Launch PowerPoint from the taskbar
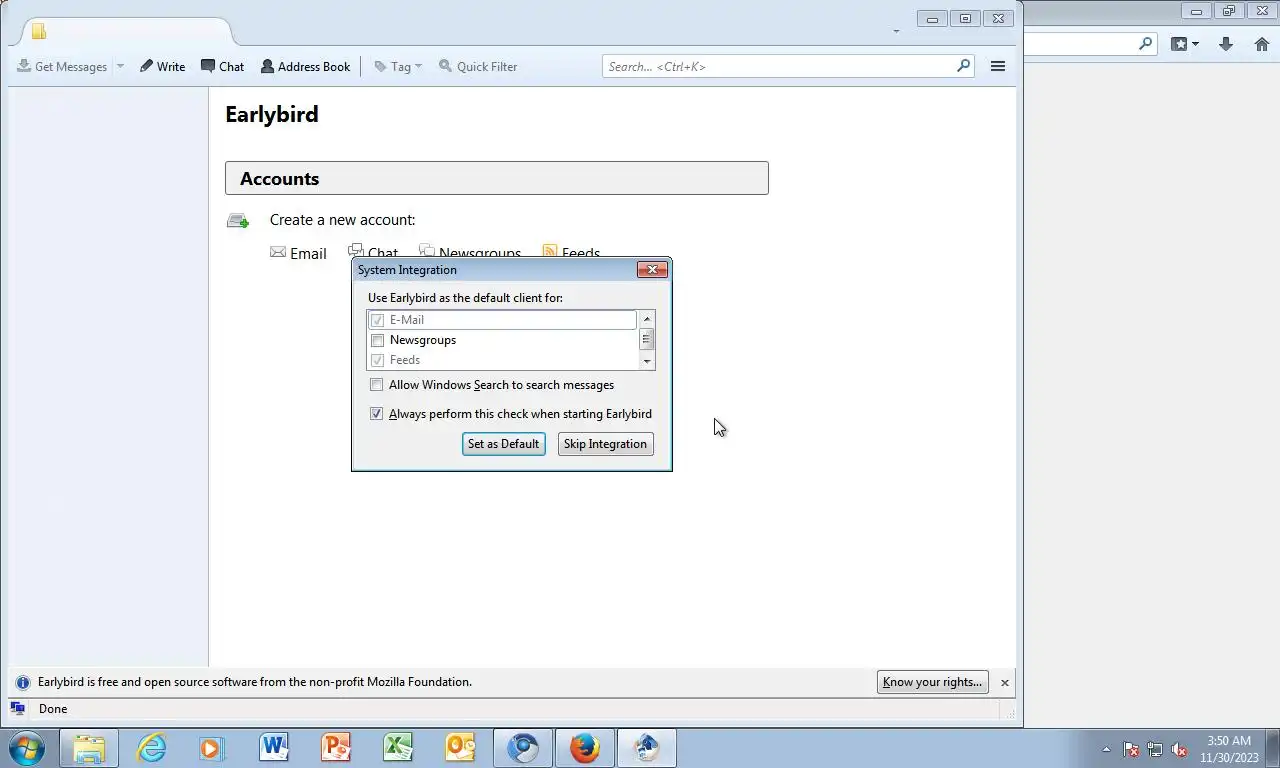This screenshot has height=768, width=1280. pos(336,748)
